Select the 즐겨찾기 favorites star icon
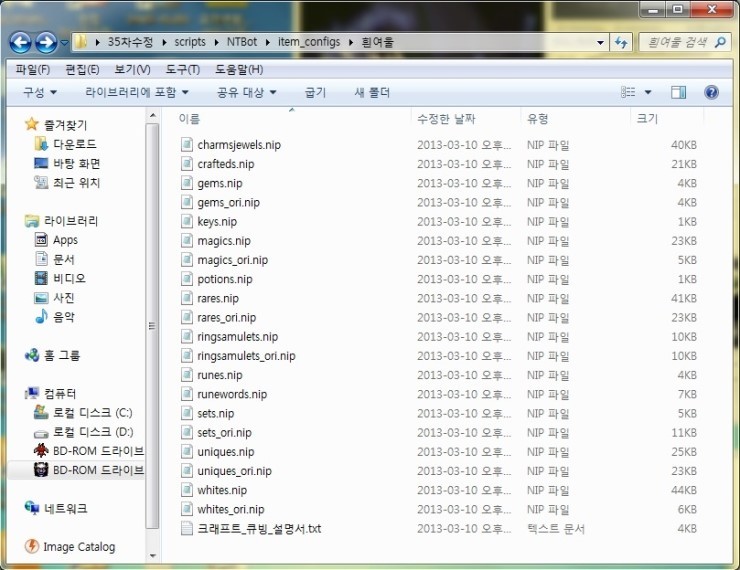Screen dimensions: 740x570 tap(32, 124)
